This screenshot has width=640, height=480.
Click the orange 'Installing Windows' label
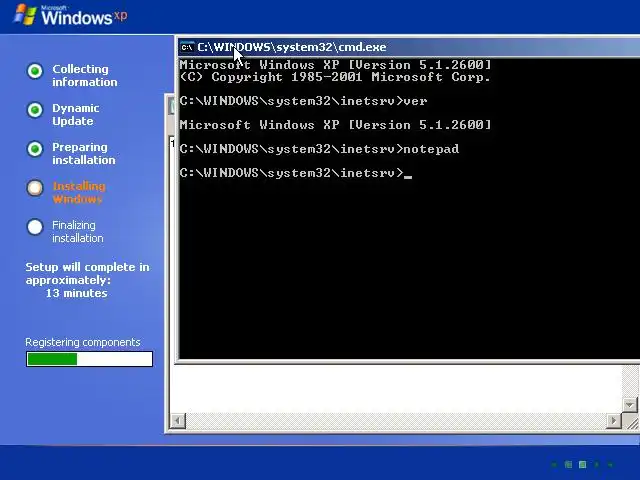[79, 193]
